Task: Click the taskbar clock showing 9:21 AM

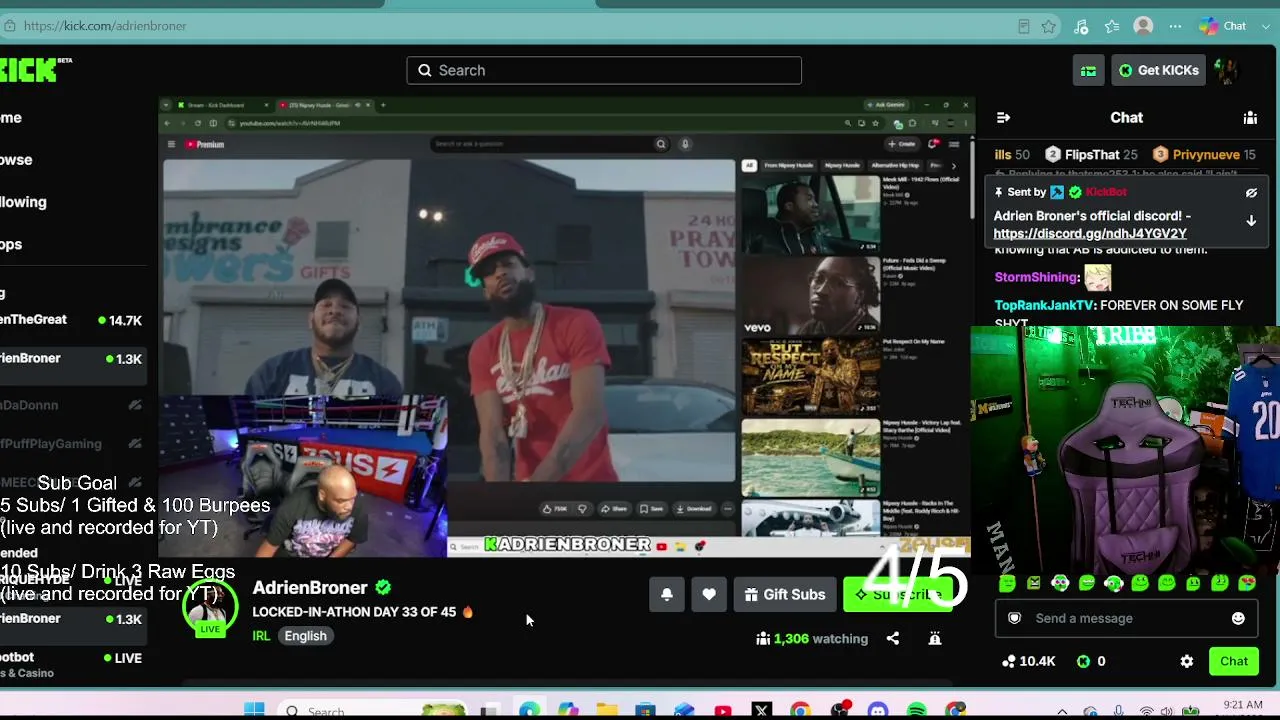Action: point(1243,706)
